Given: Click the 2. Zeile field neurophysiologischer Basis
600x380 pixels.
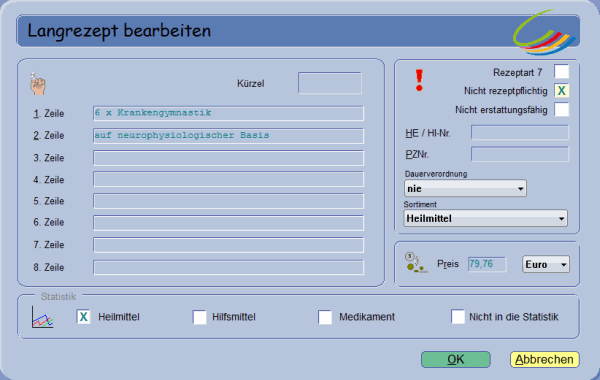Looking at the screenshot, I should (x=228, y=135).
